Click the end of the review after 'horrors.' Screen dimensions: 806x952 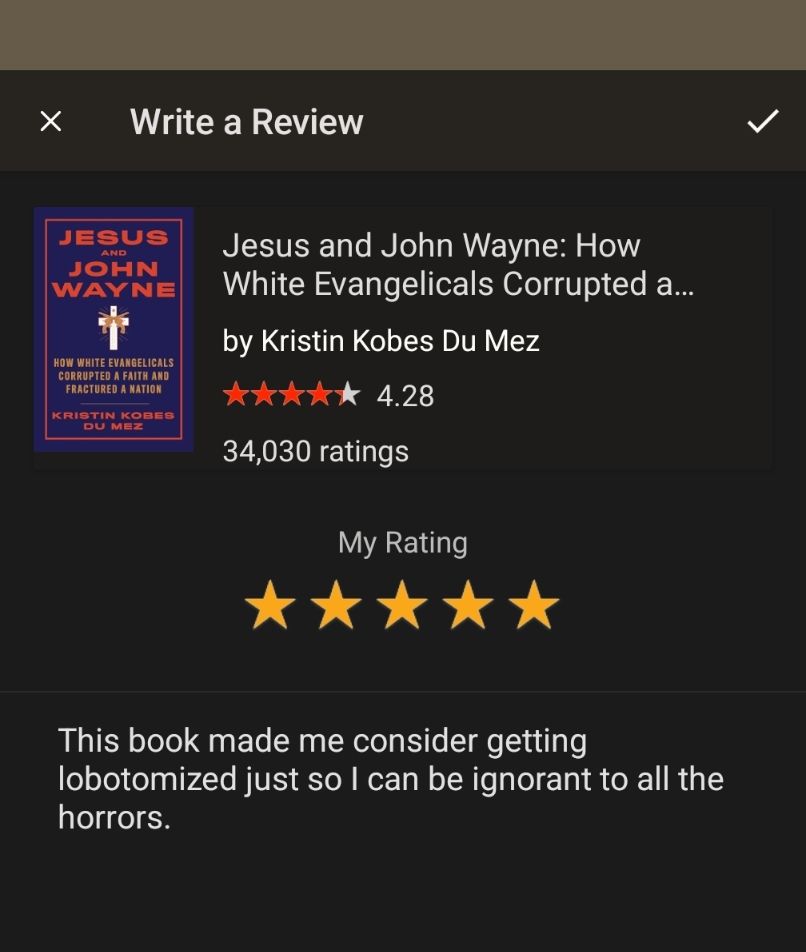point(173,818)
